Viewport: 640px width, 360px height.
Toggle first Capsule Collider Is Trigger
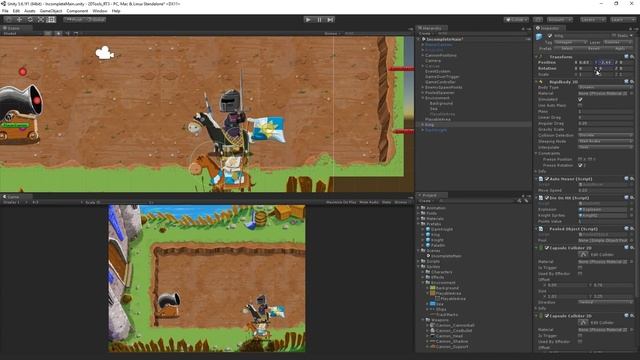coord(580,268)
